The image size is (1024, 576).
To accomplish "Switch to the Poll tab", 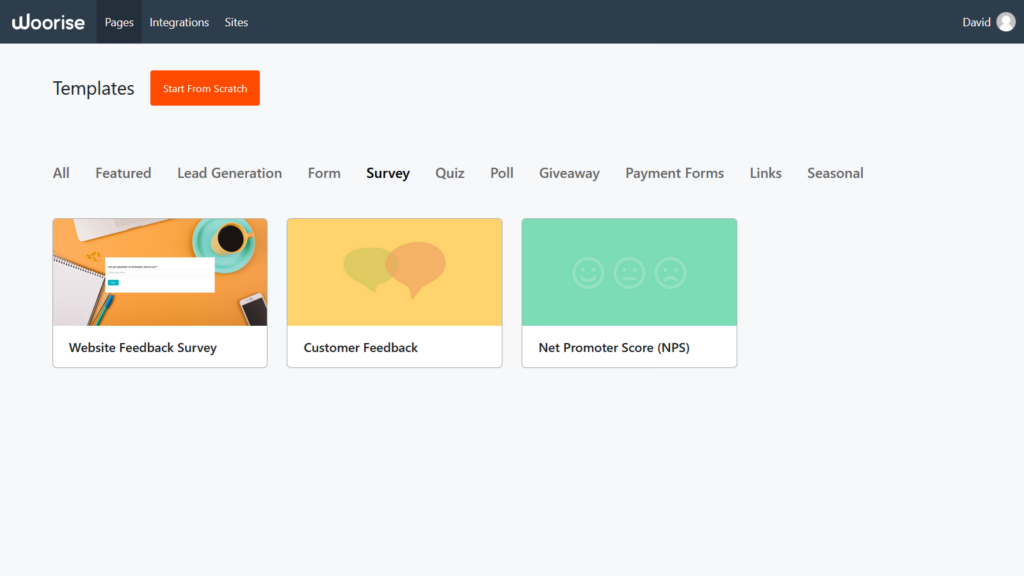I will click(502, 173).
